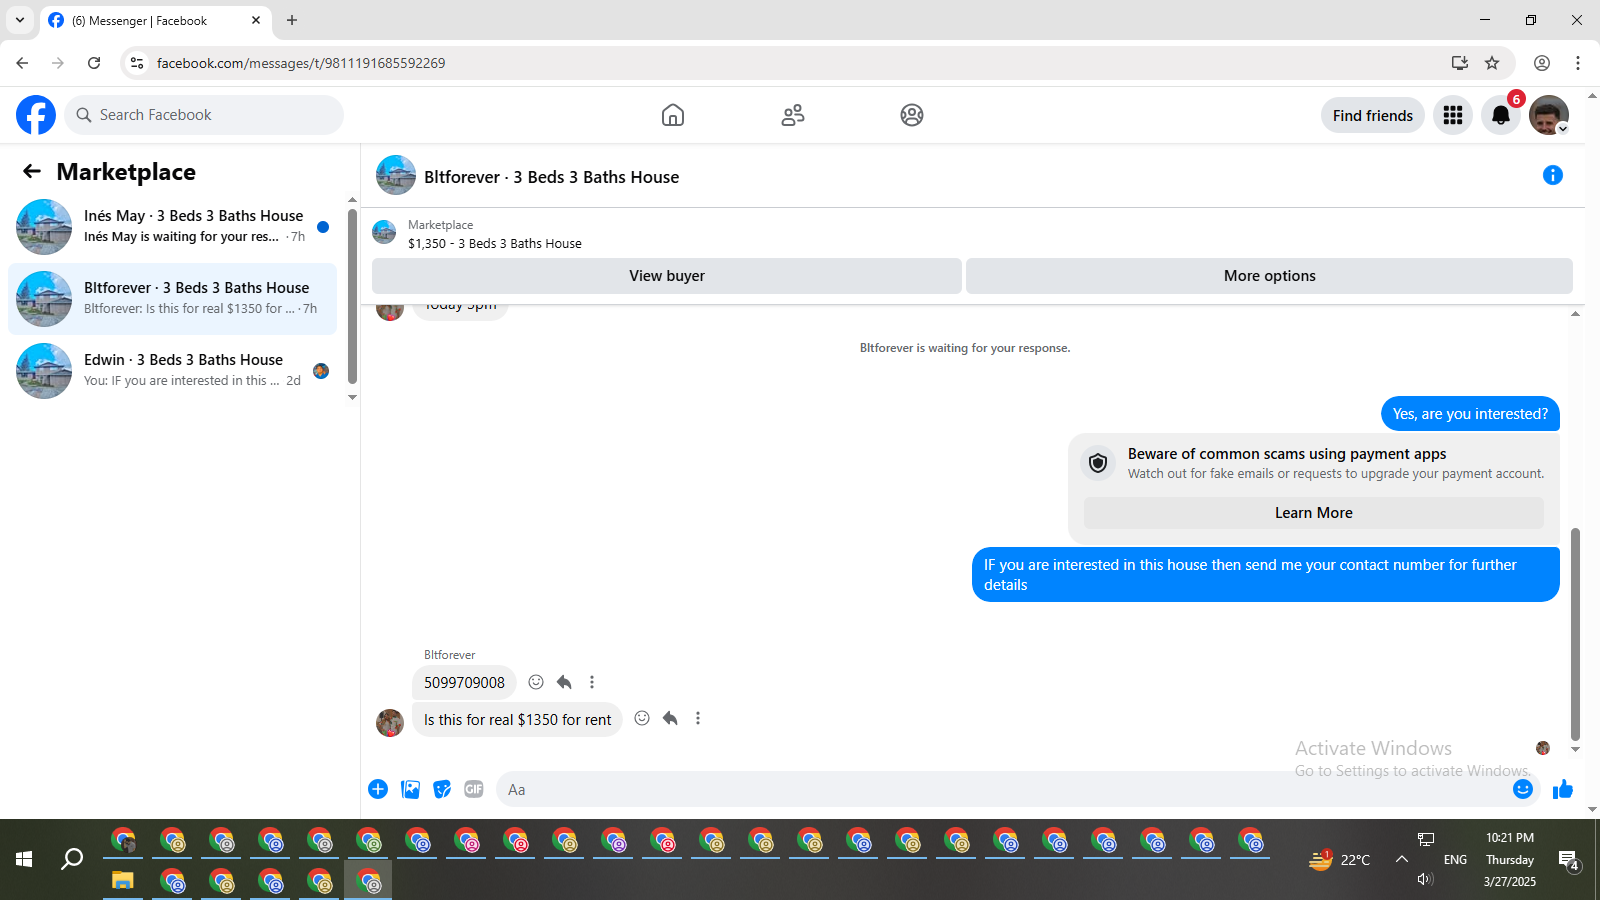Image resolution: width=1600 pixels, height=900 pixels.
Task: Open the tab search dropdown
Action: point(20,20)
